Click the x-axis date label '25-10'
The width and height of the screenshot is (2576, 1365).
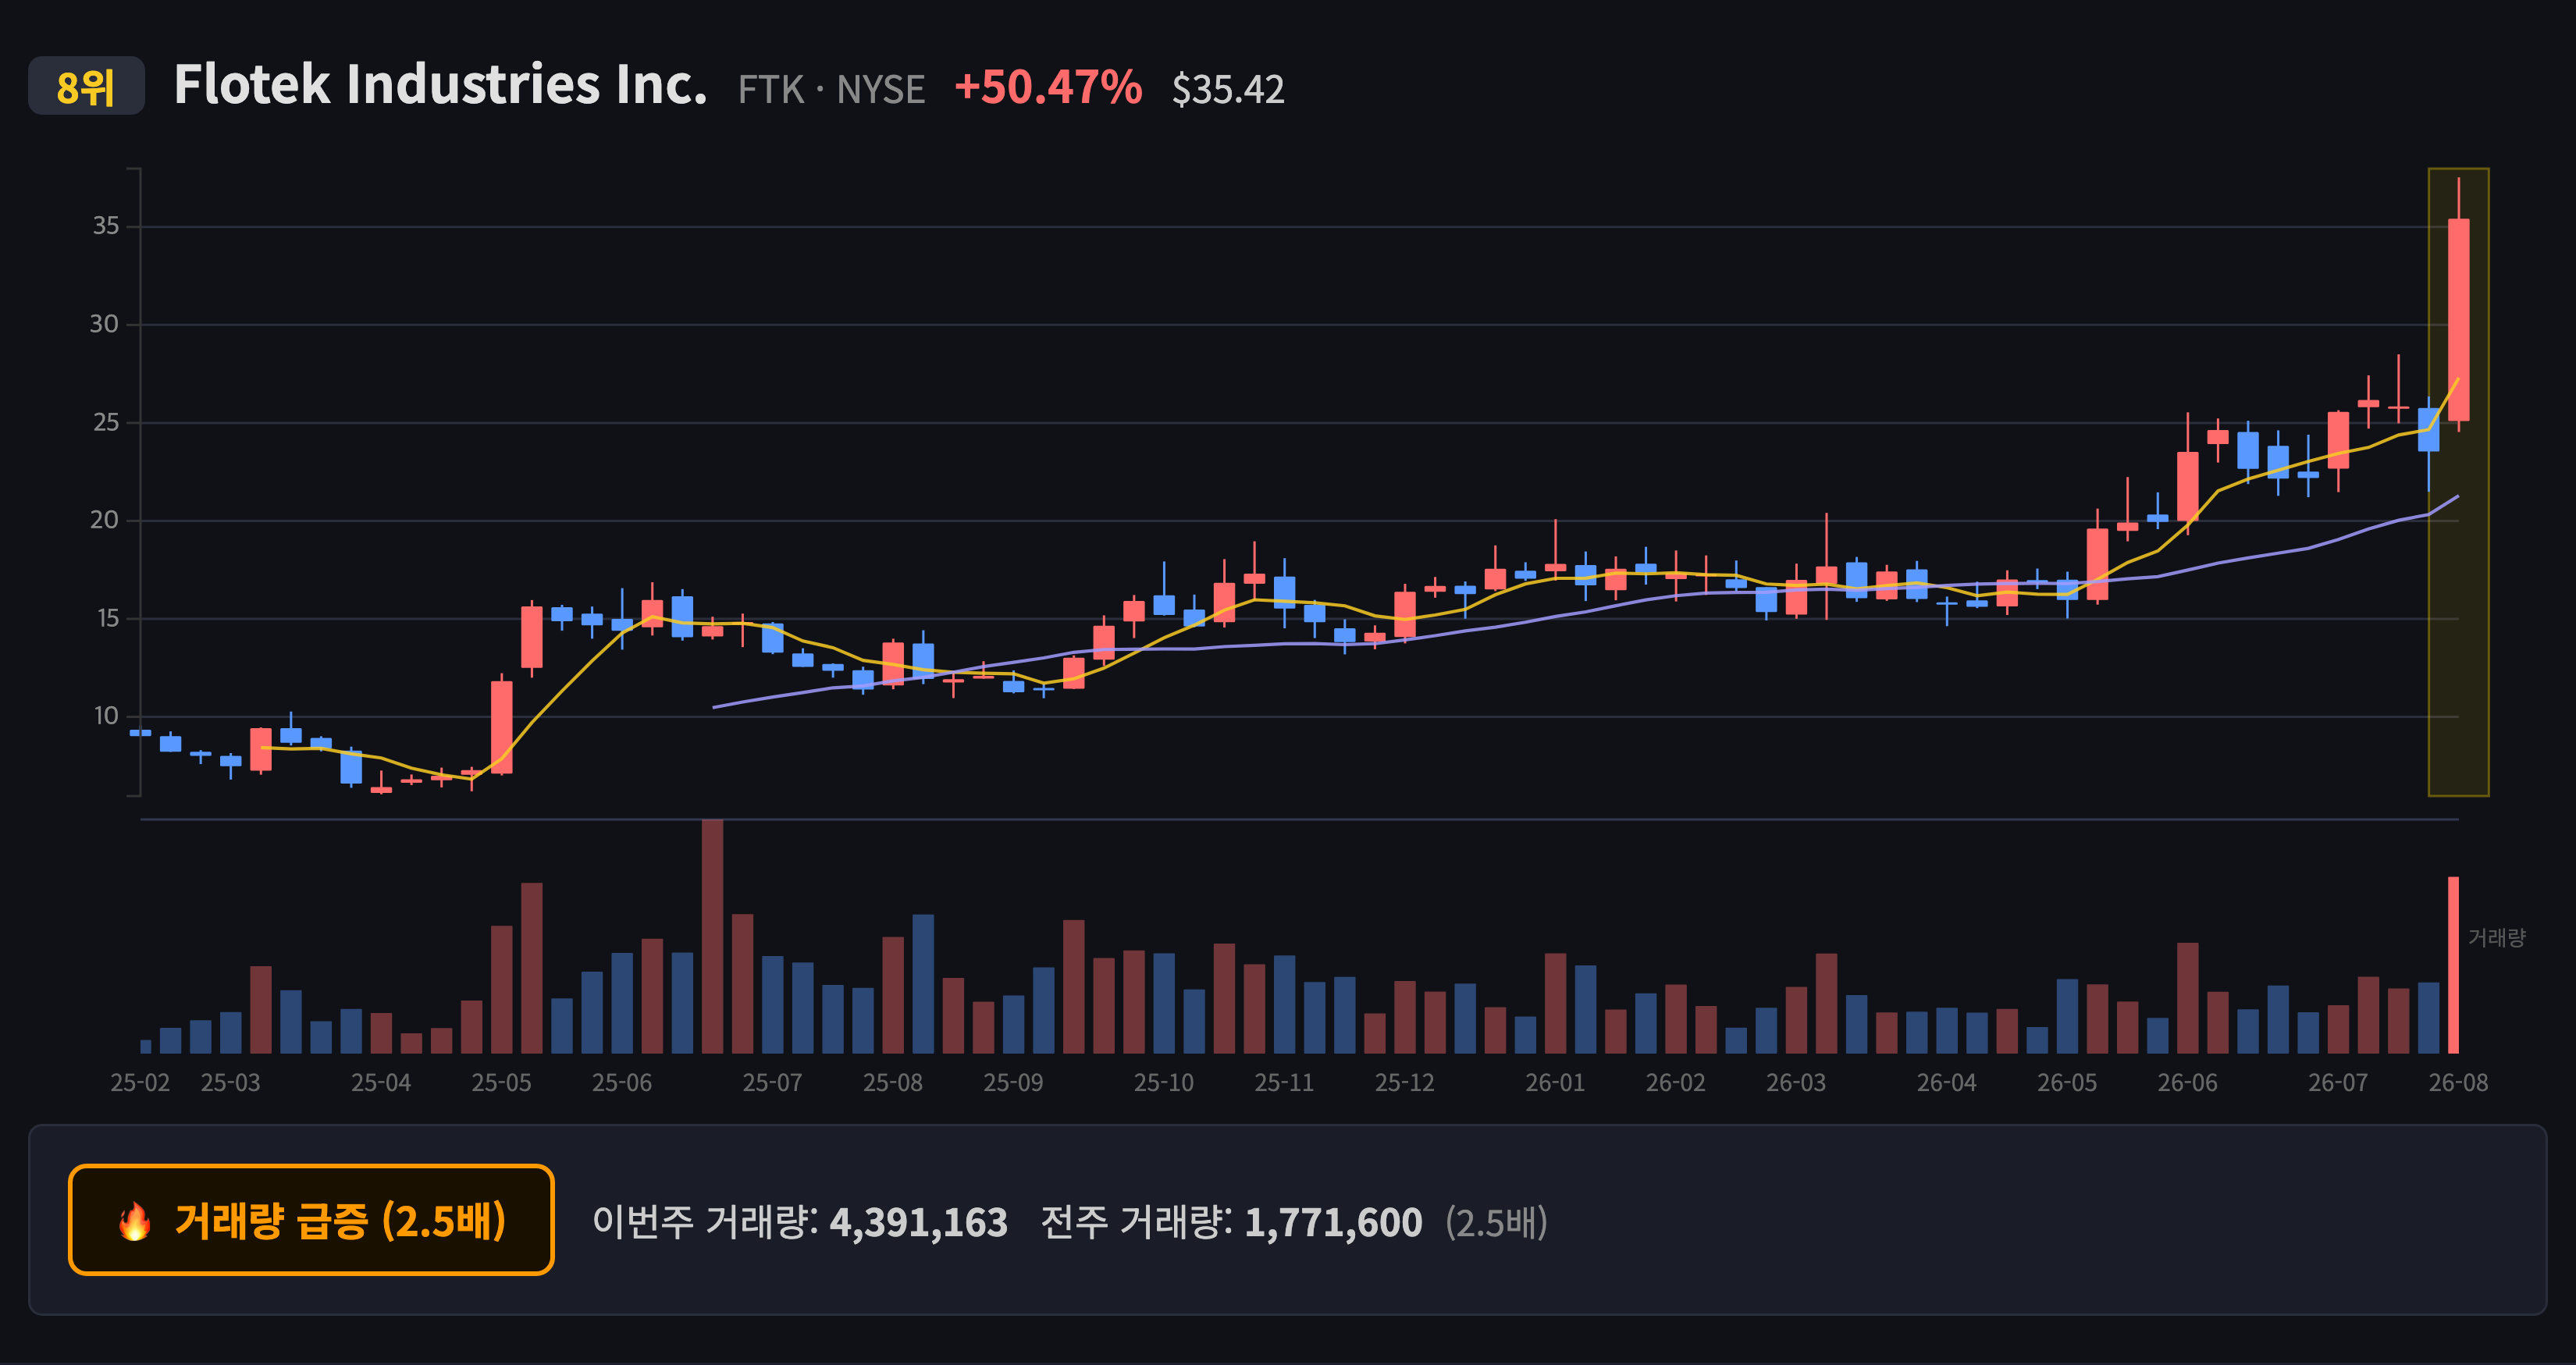coord(1164,1083)
